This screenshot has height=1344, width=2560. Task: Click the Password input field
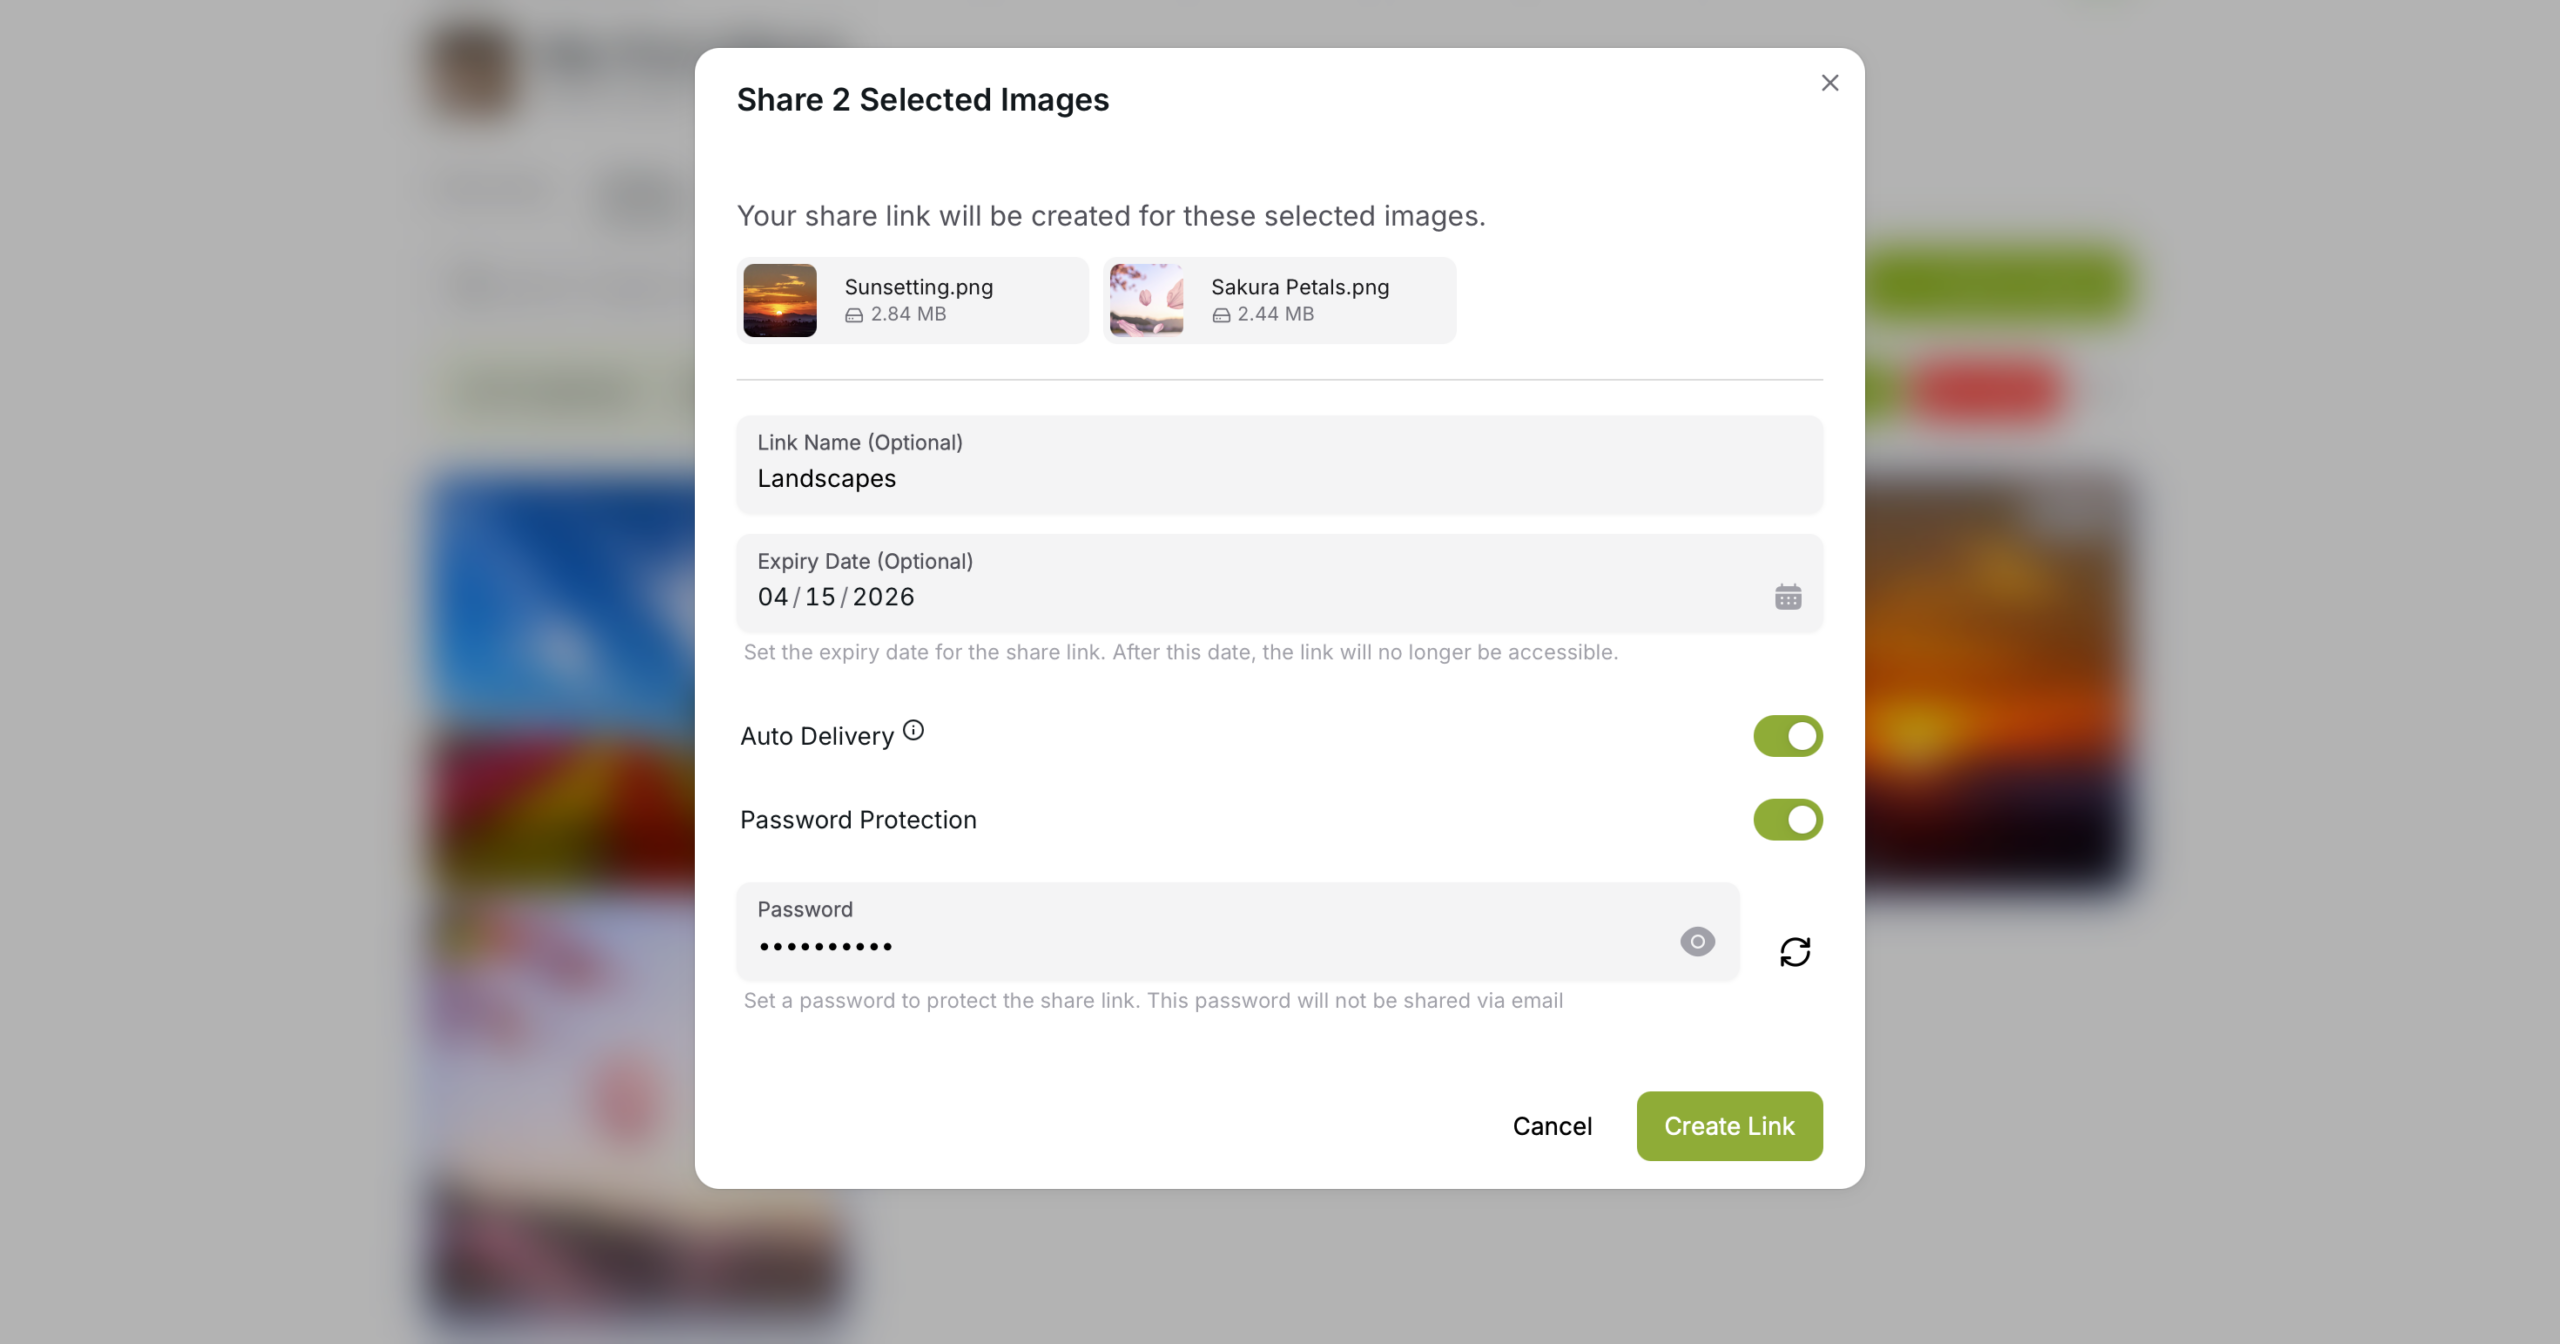coord(1238,932)
